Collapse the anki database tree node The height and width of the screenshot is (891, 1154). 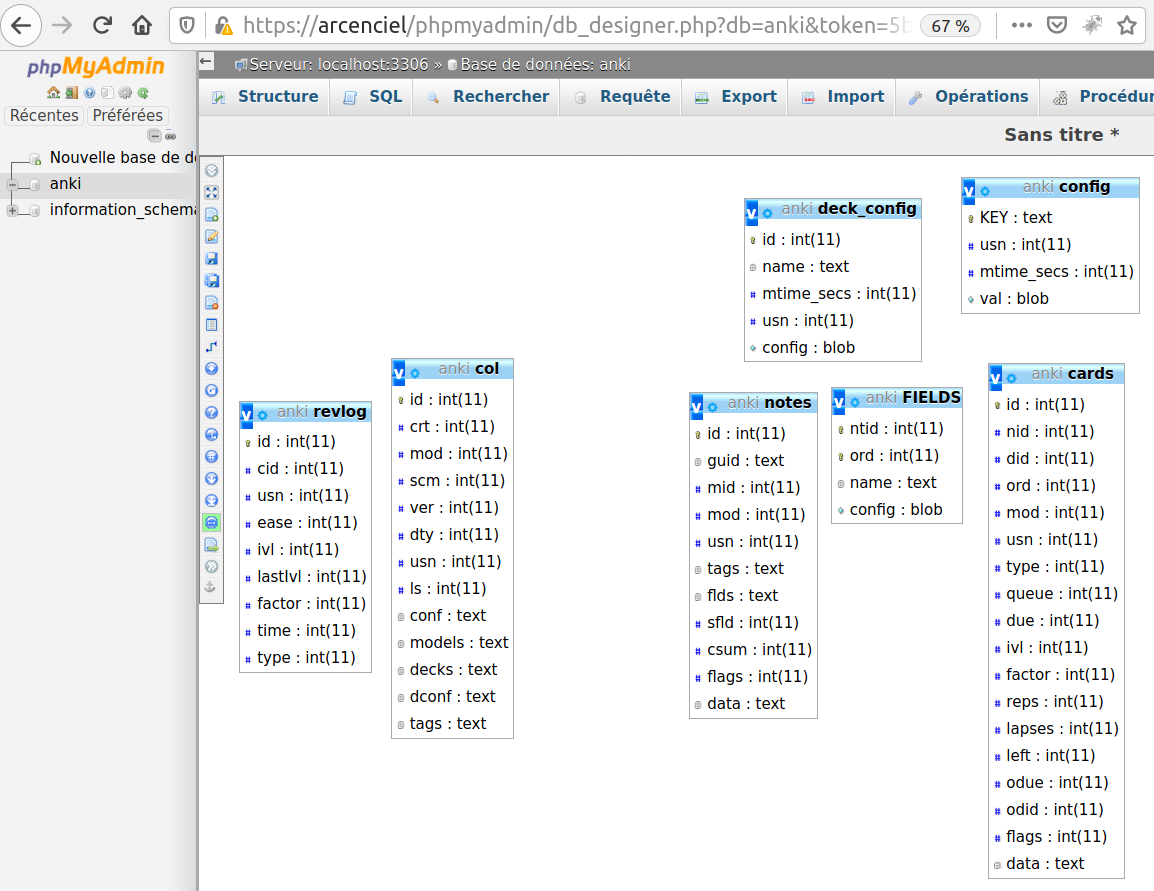coord(13,185)
